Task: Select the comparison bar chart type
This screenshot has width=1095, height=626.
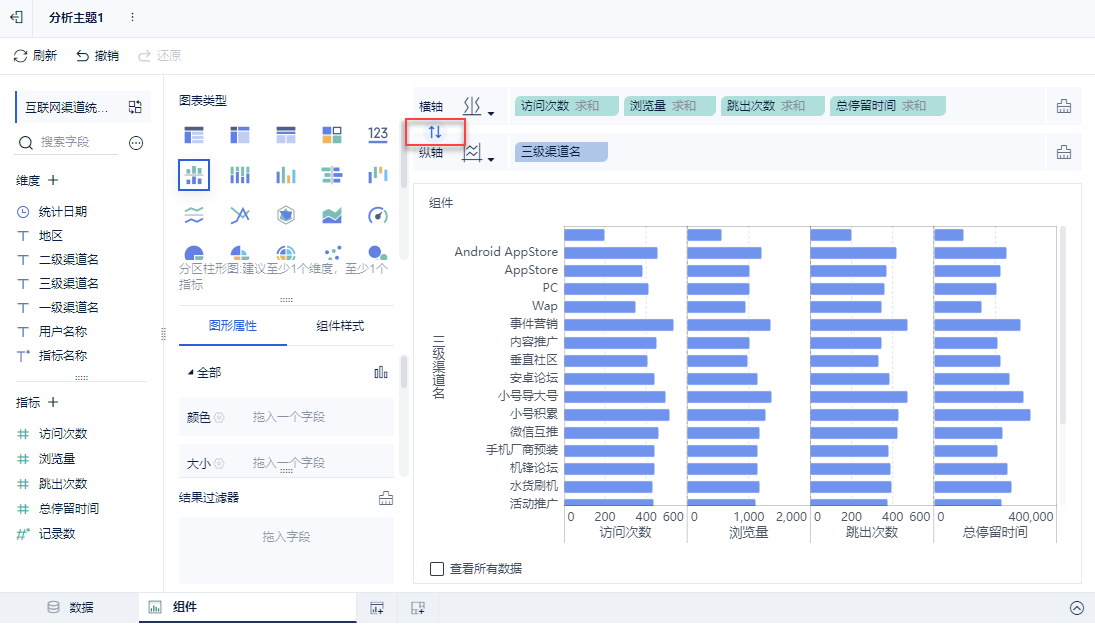Action: (x=332, y=175)
